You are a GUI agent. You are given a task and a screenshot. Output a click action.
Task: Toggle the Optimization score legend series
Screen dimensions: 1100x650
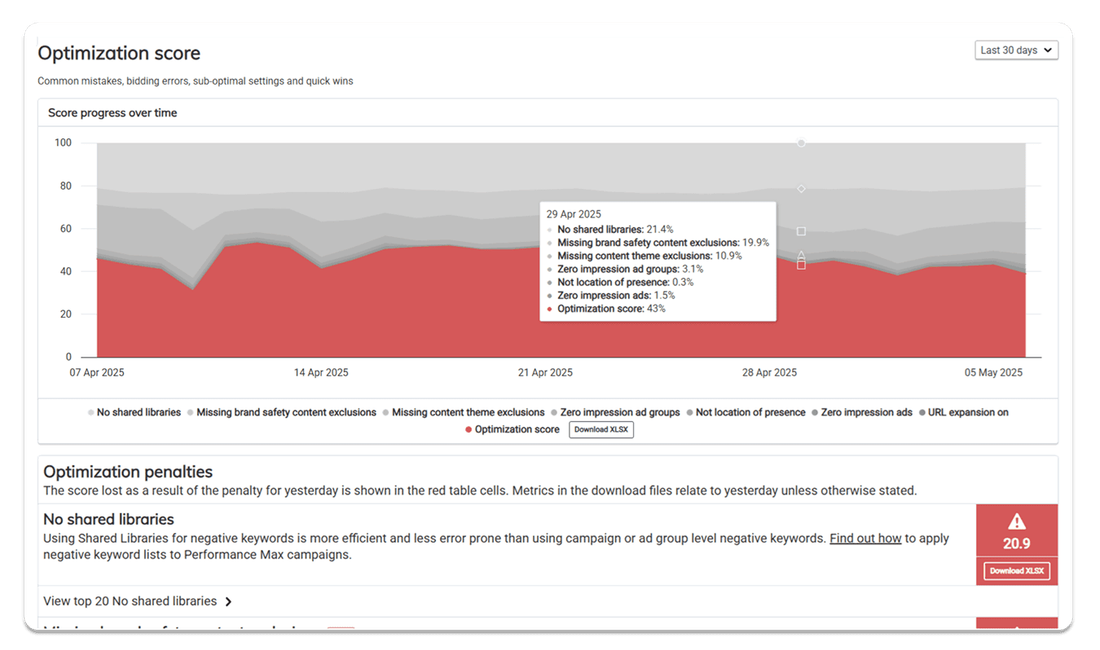[512, 429]
